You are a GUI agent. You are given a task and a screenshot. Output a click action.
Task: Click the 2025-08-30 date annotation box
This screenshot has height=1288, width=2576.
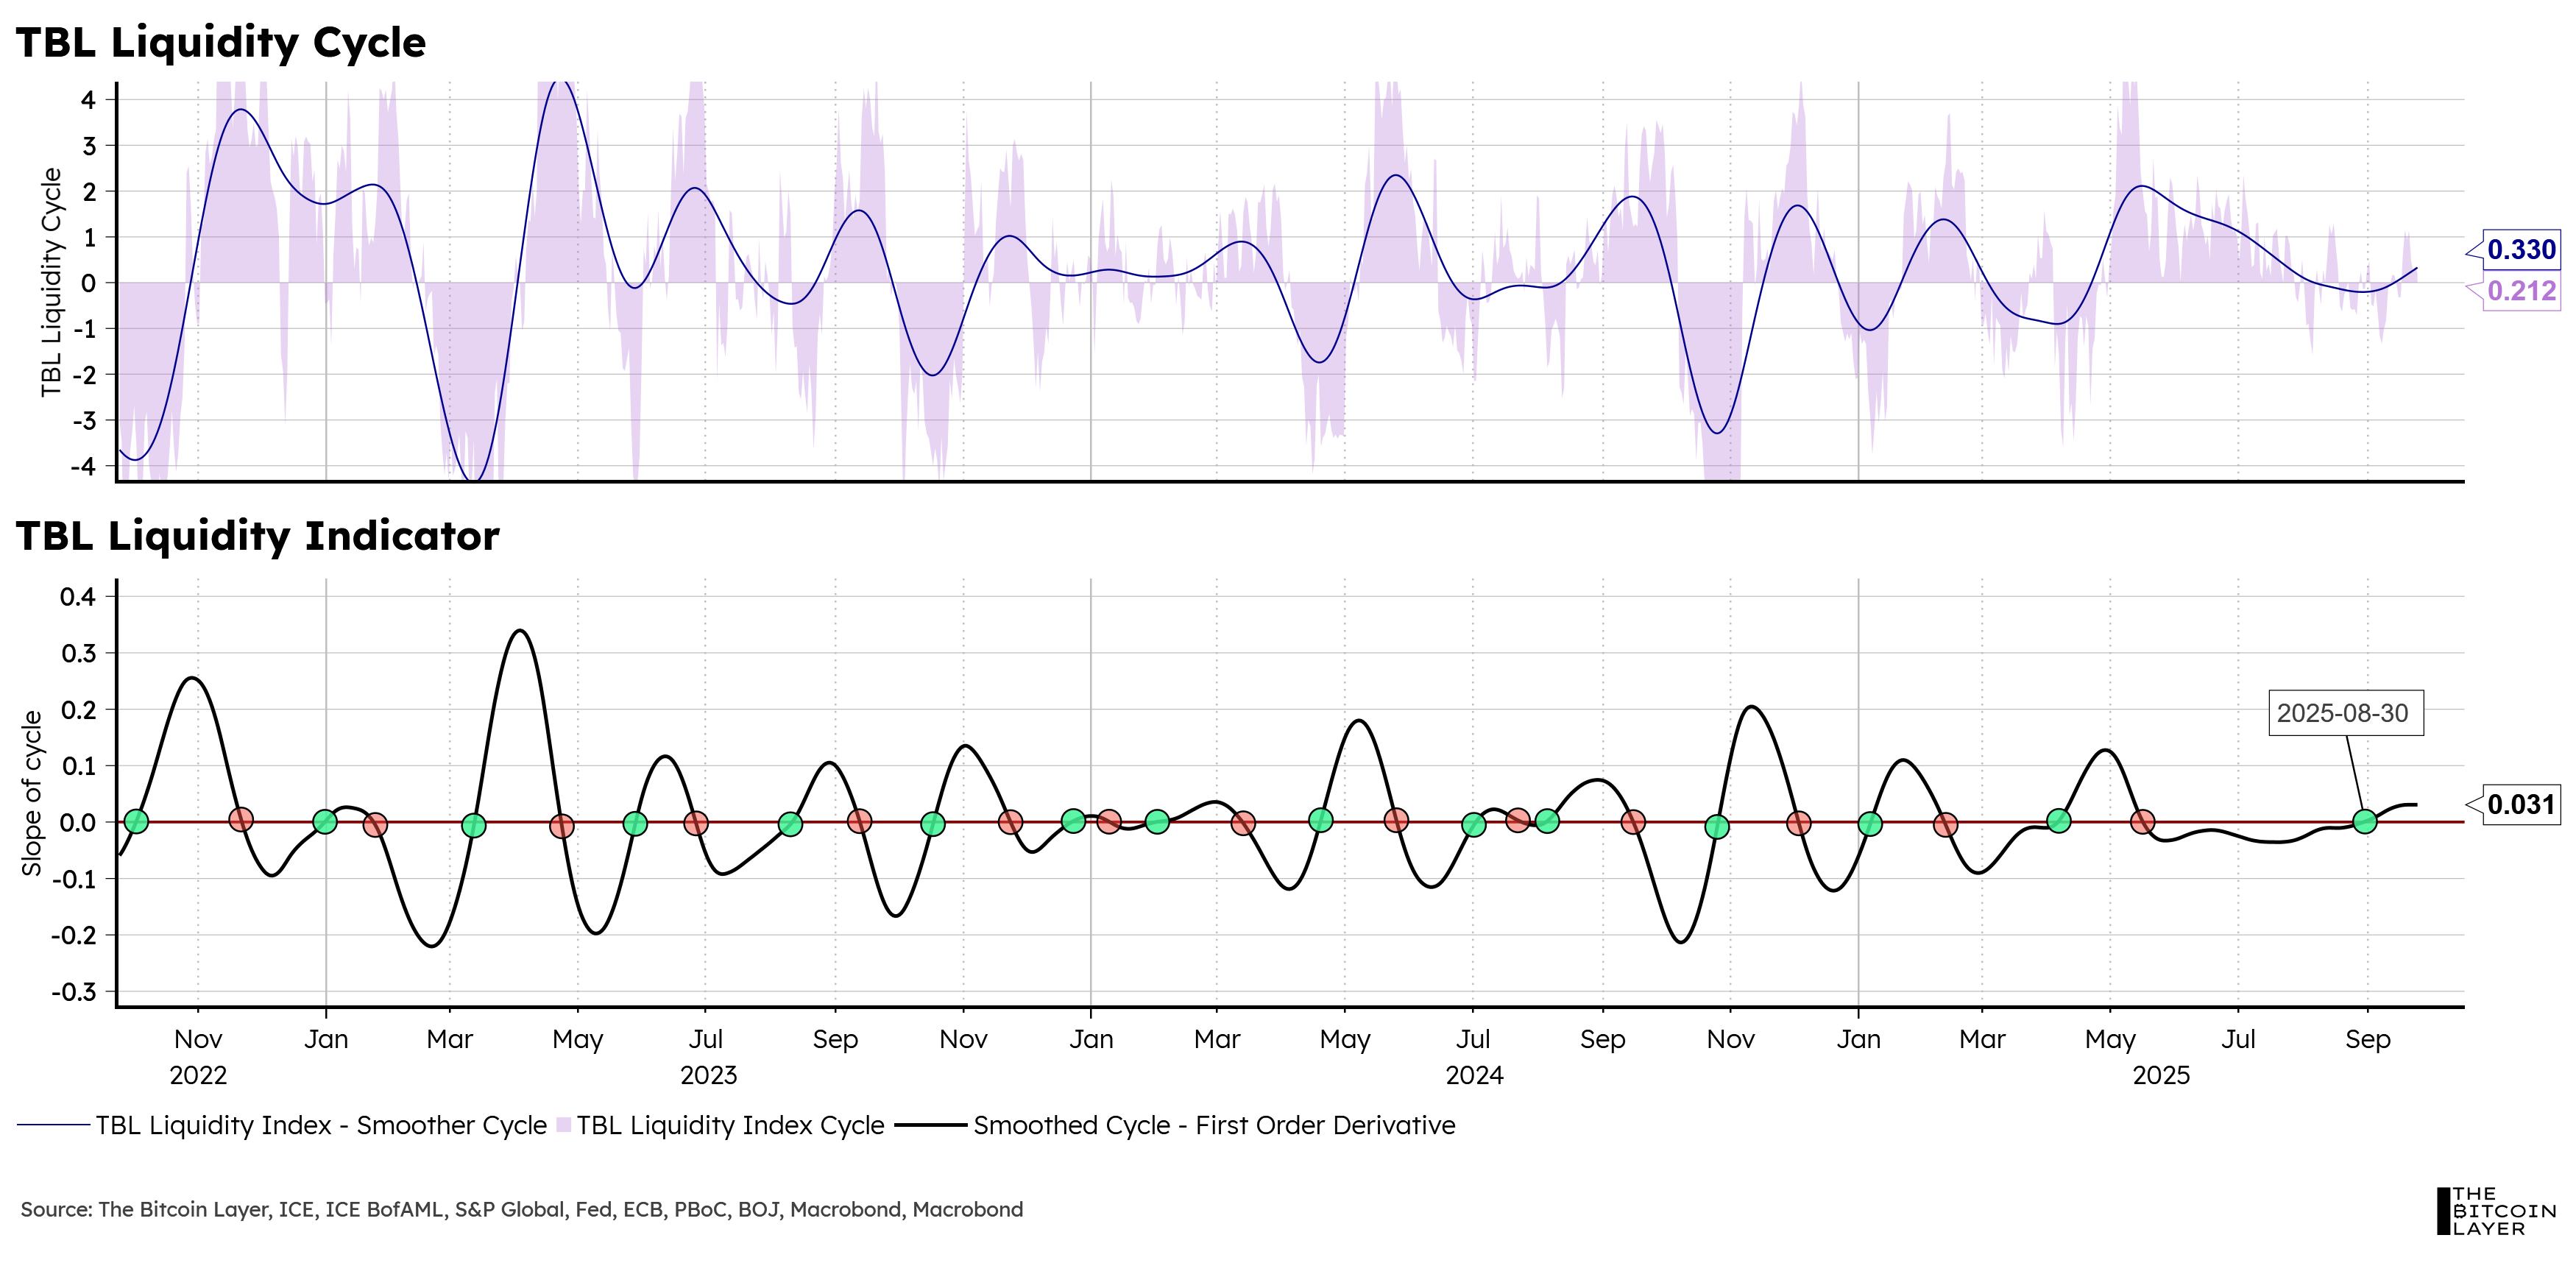2345,713
